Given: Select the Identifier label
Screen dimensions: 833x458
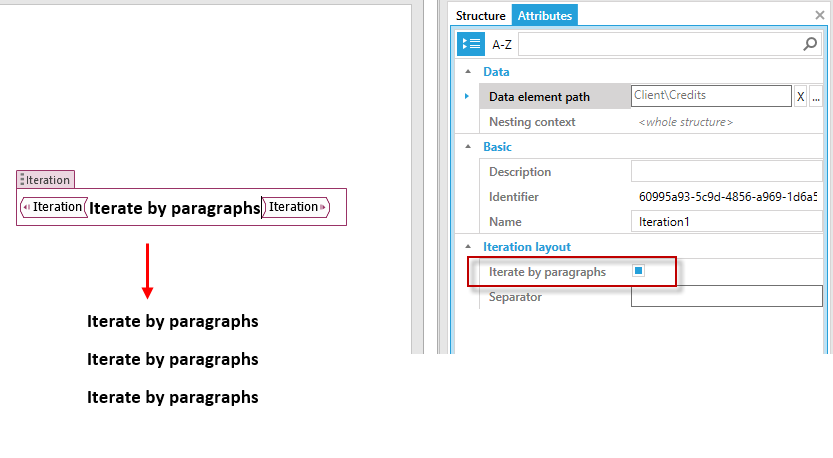Looking at the screenshot, I should point(514,197).
